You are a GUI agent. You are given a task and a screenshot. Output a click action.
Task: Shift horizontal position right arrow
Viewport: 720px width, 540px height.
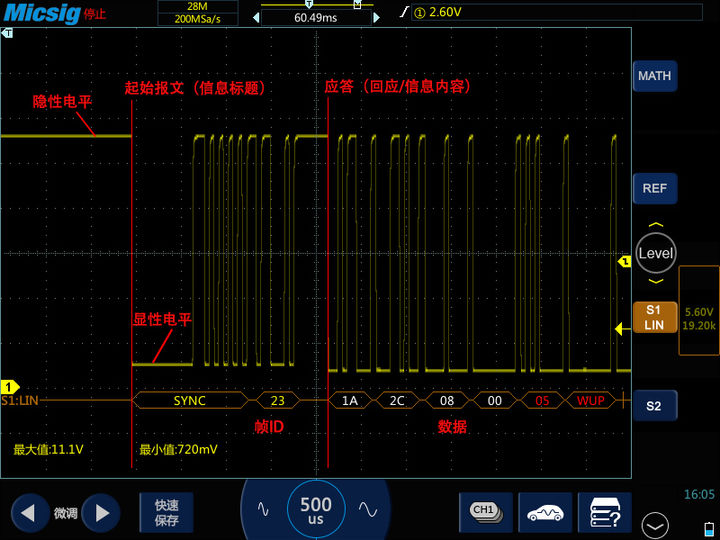click(377, 18)
